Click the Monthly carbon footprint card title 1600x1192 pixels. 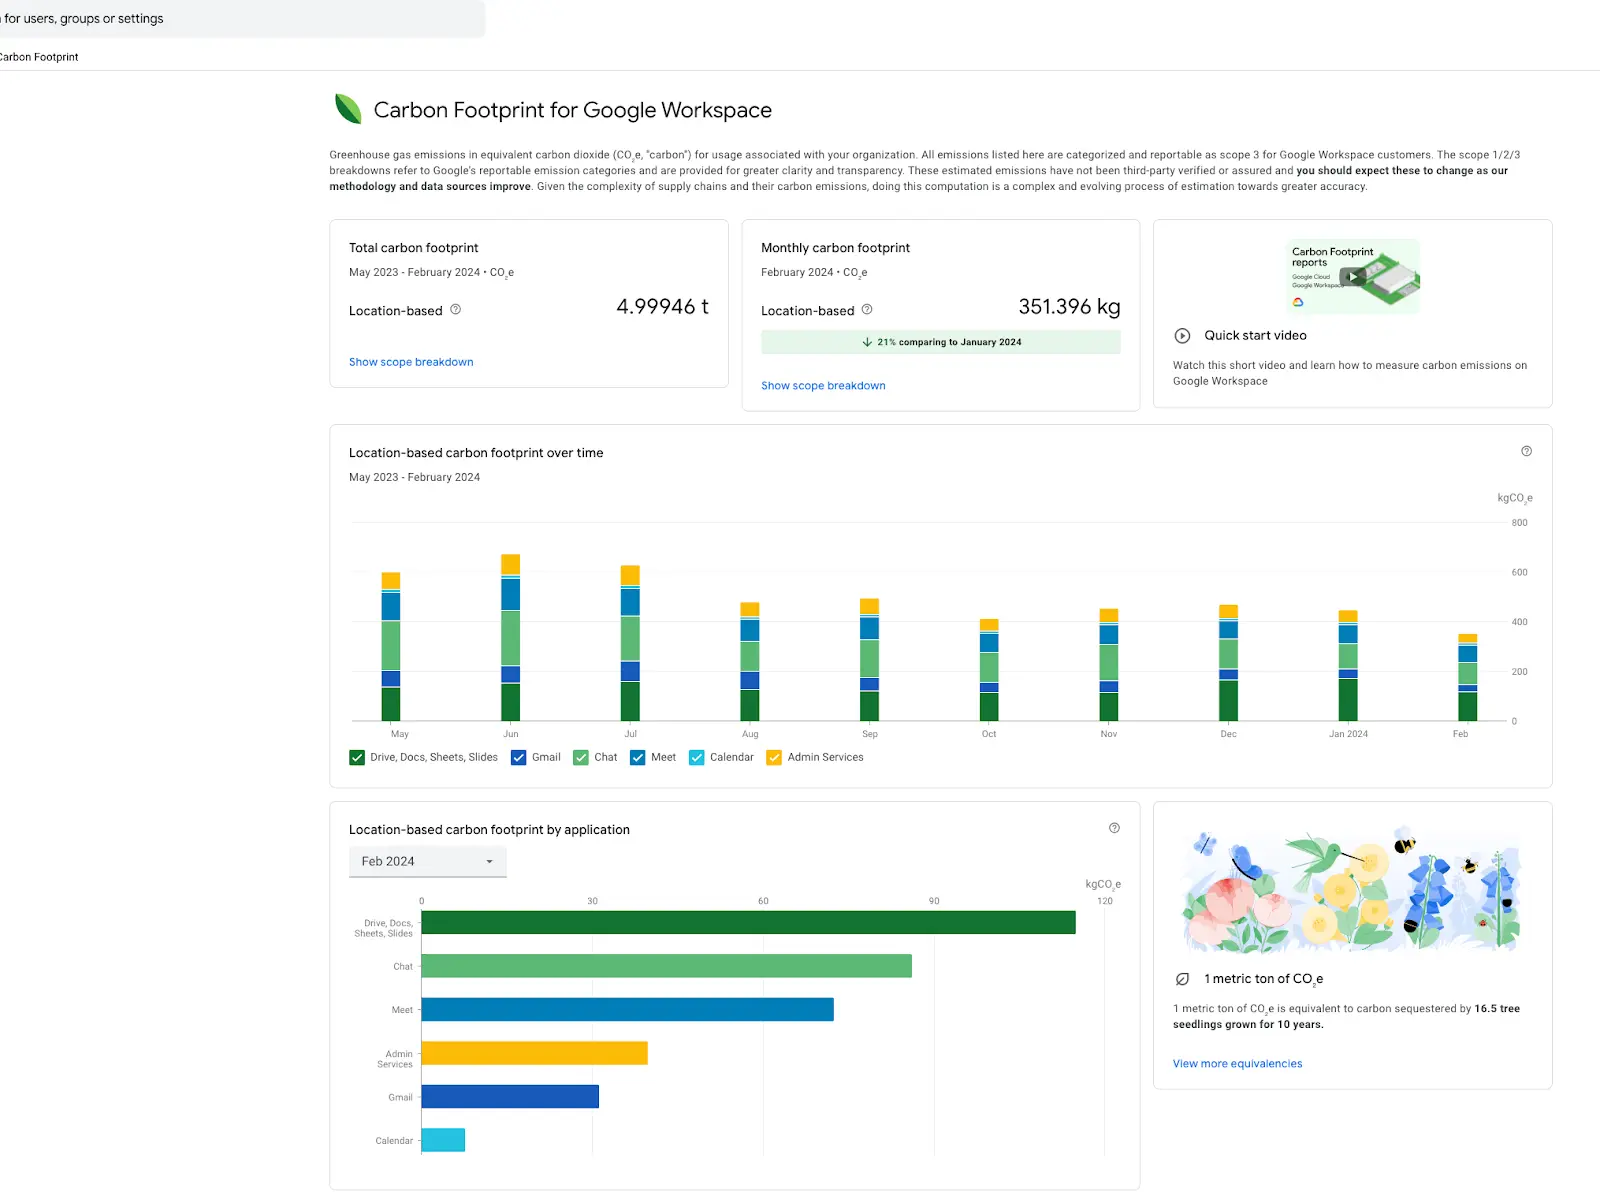[836, 248]
